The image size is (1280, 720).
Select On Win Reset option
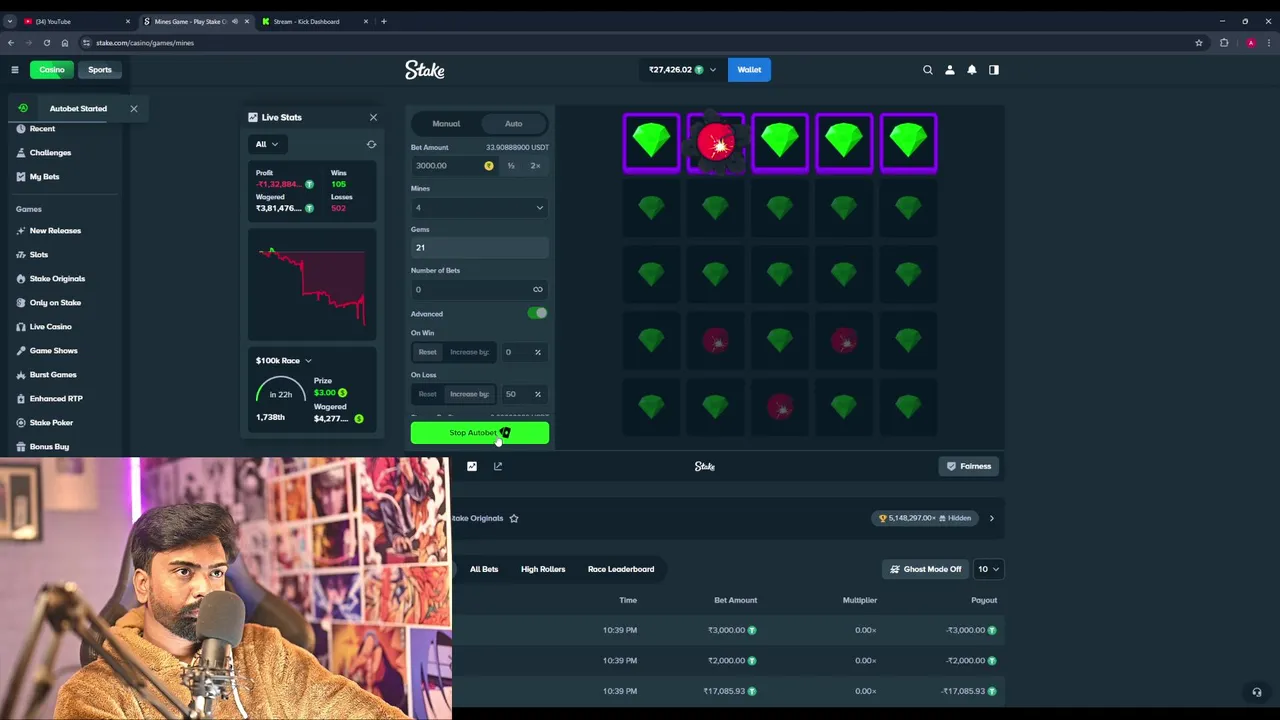pos(427,352)
